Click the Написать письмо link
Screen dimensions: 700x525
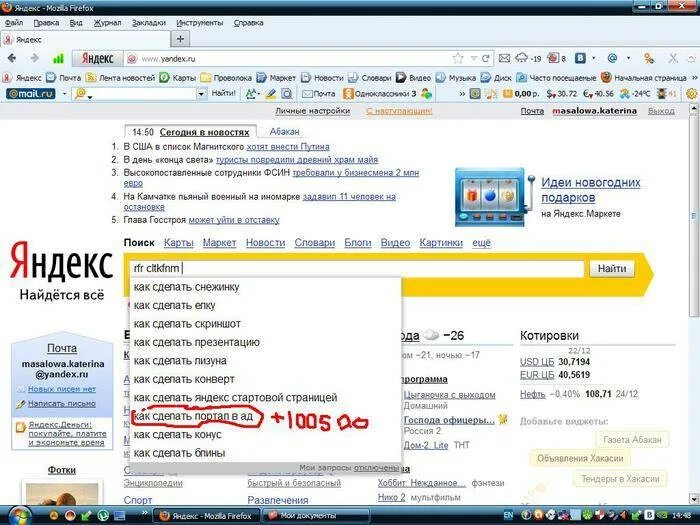point(62,404)
